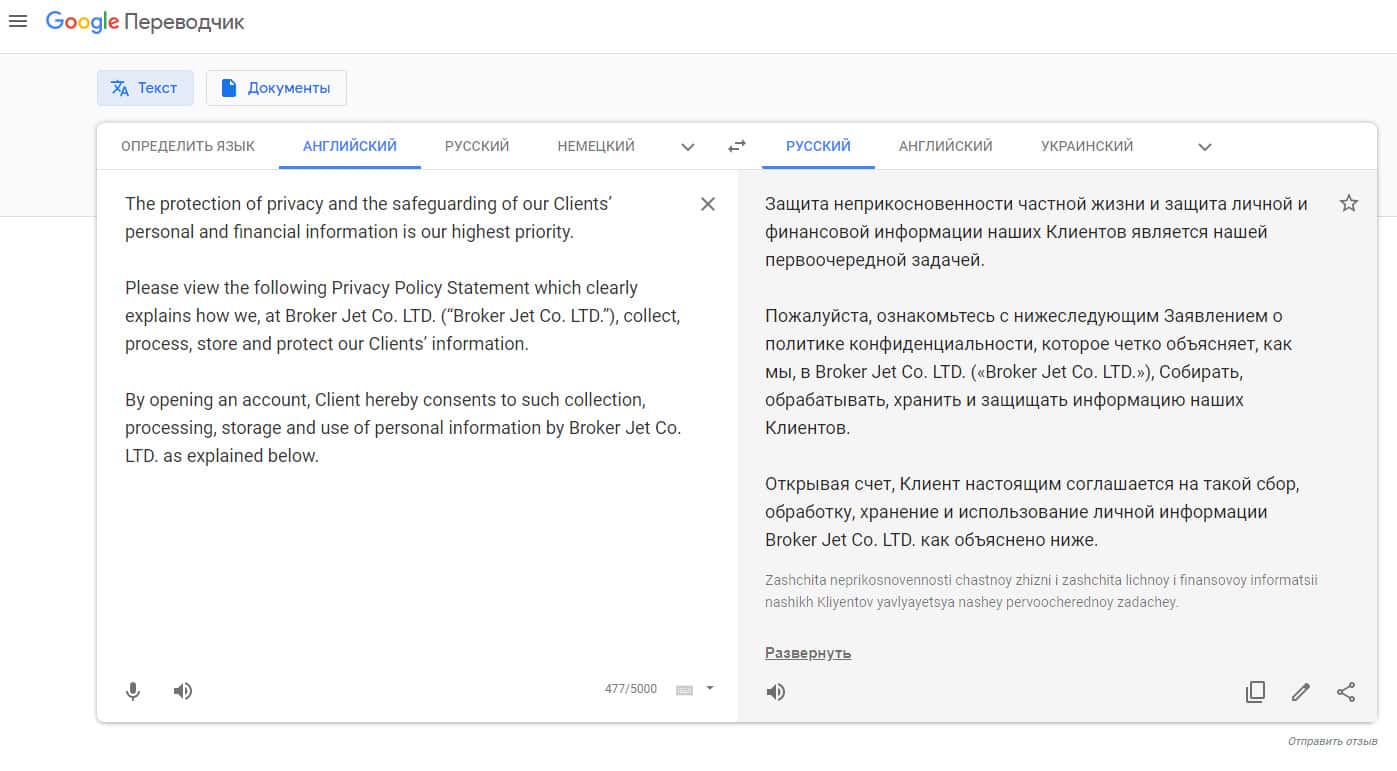Screen dimensions: 1397x771
Task: Select the Текст mode button
Action: 145,88
